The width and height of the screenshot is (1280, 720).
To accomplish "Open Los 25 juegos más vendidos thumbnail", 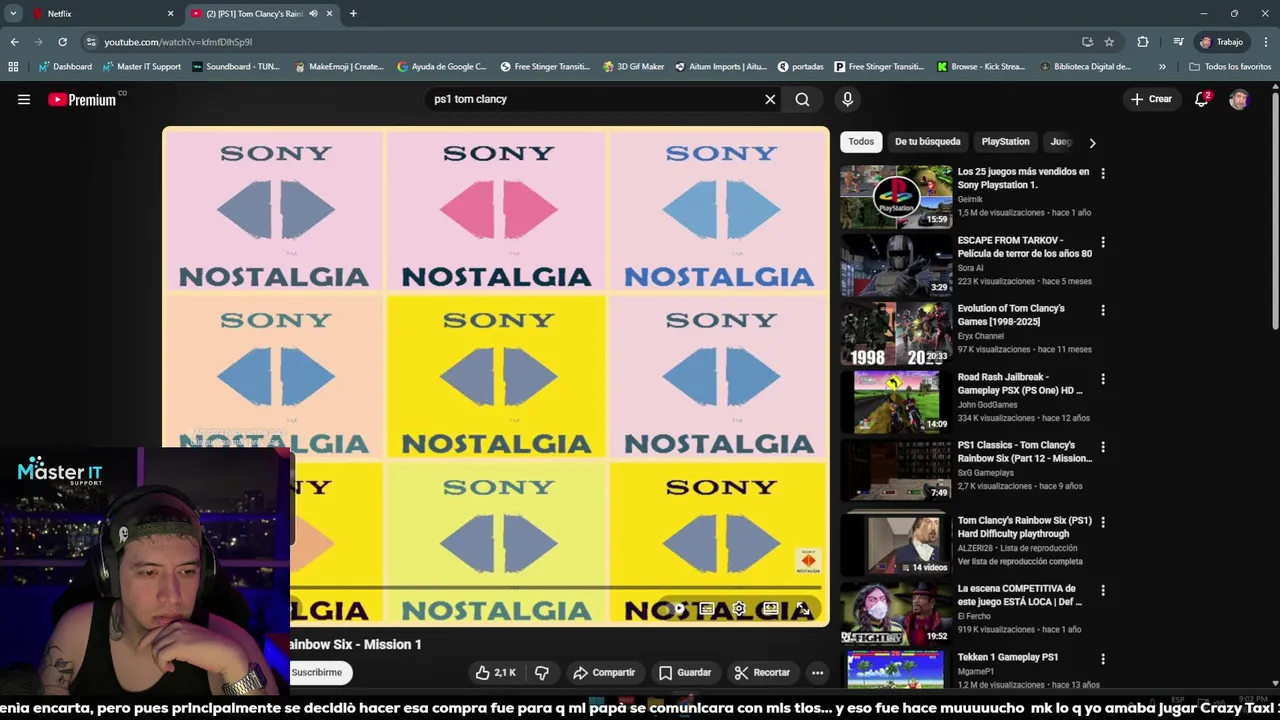I will [x=896, y=197].
